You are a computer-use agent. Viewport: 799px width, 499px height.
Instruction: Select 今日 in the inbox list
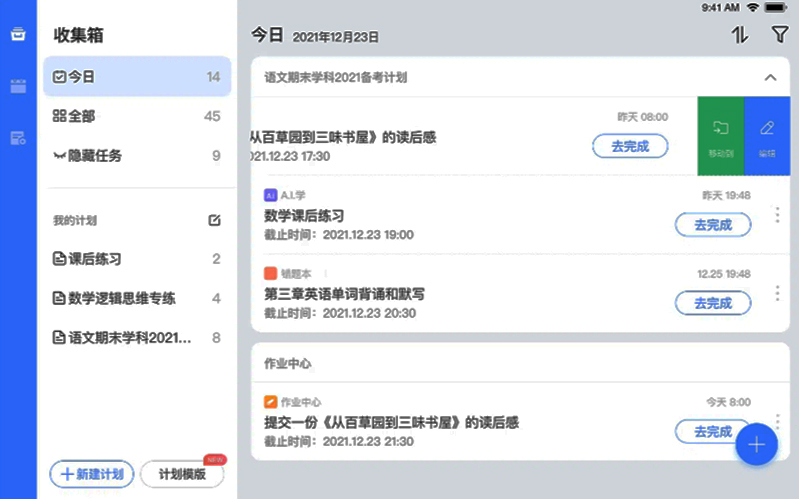coord(137,77)
